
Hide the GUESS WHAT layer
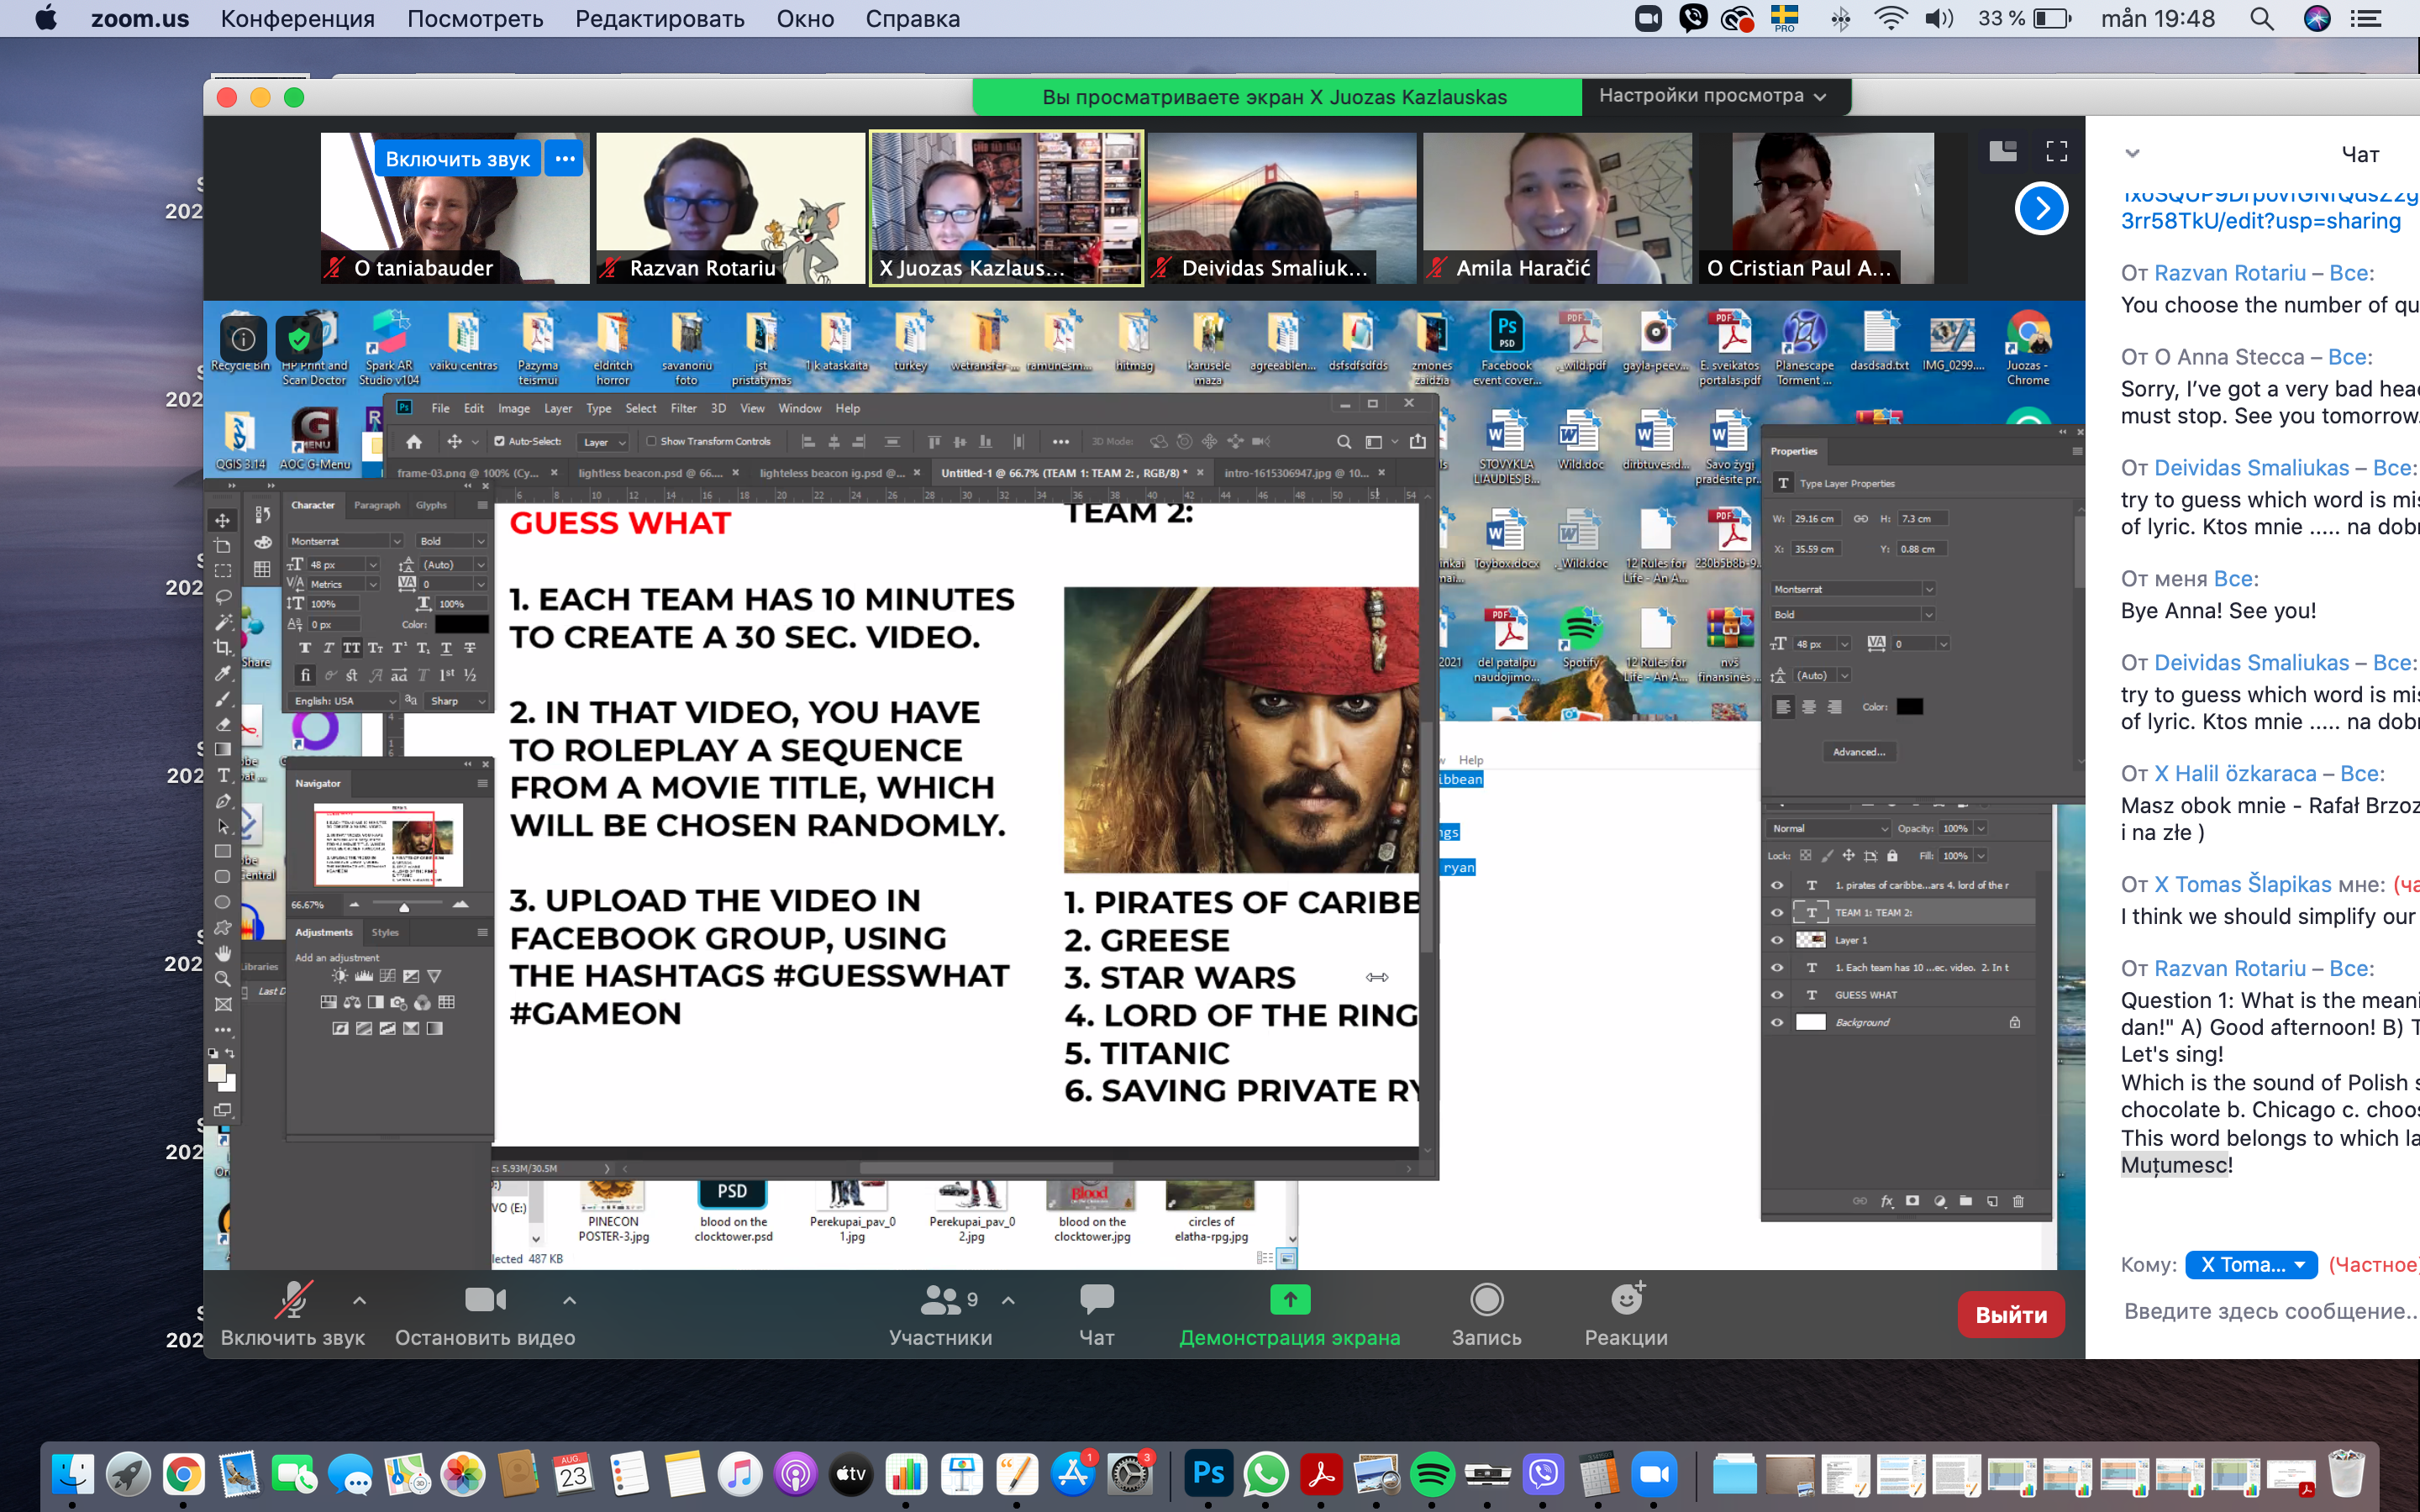click(x=1777, y=995)
